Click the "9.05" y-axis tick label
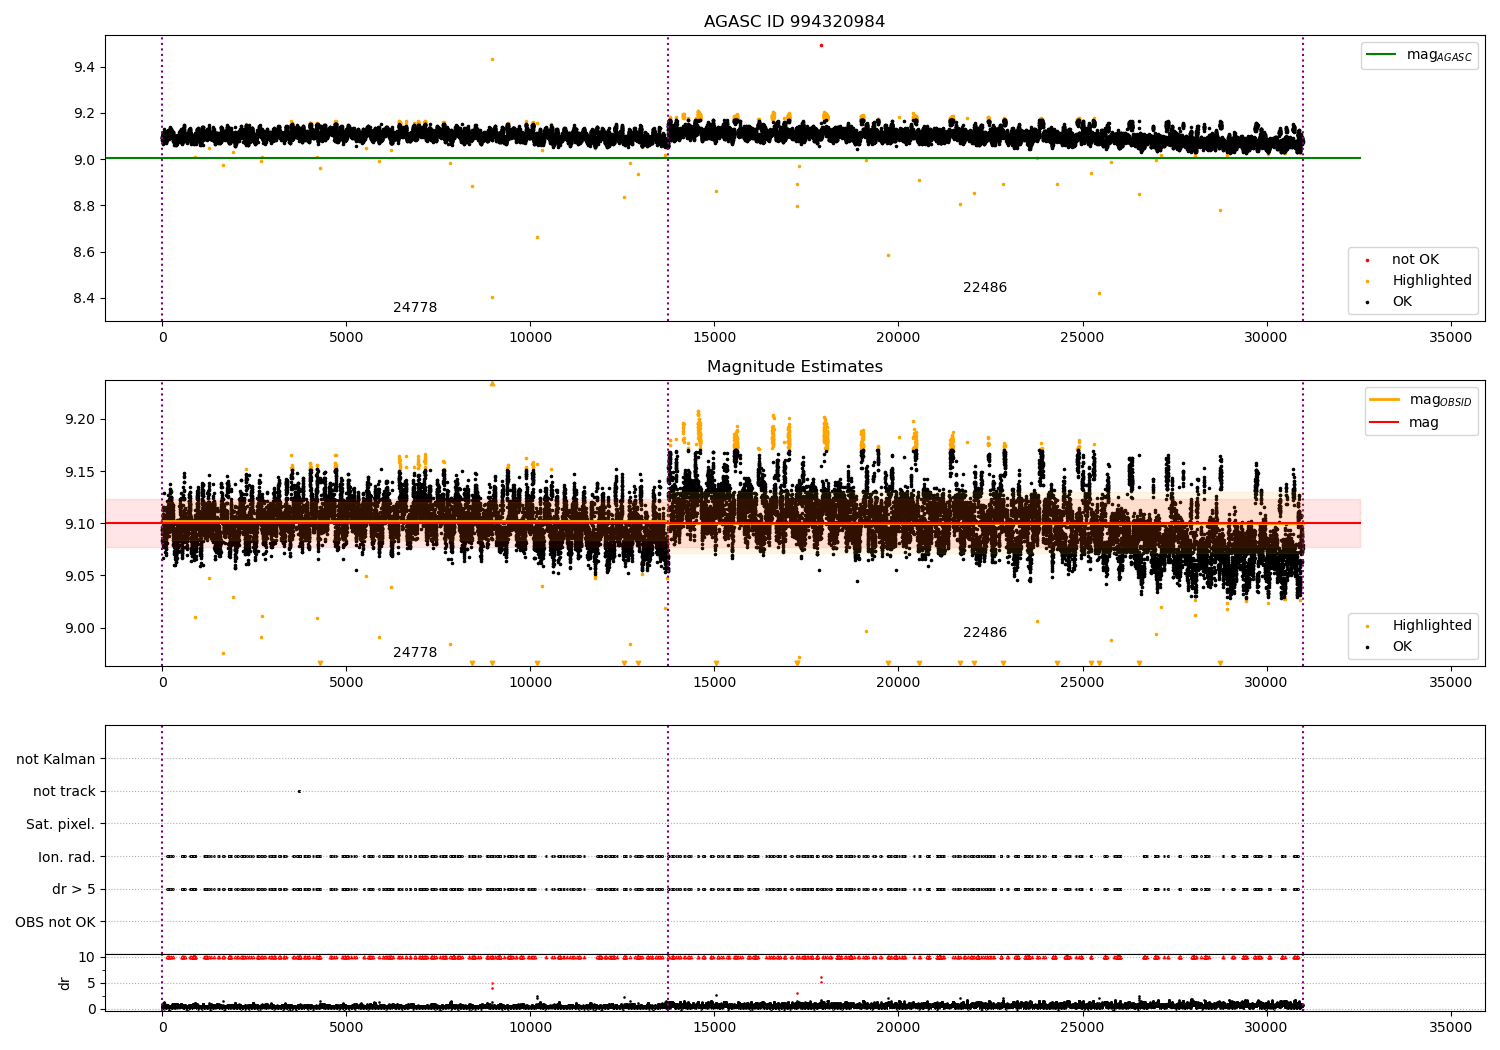 coord(80,576)
